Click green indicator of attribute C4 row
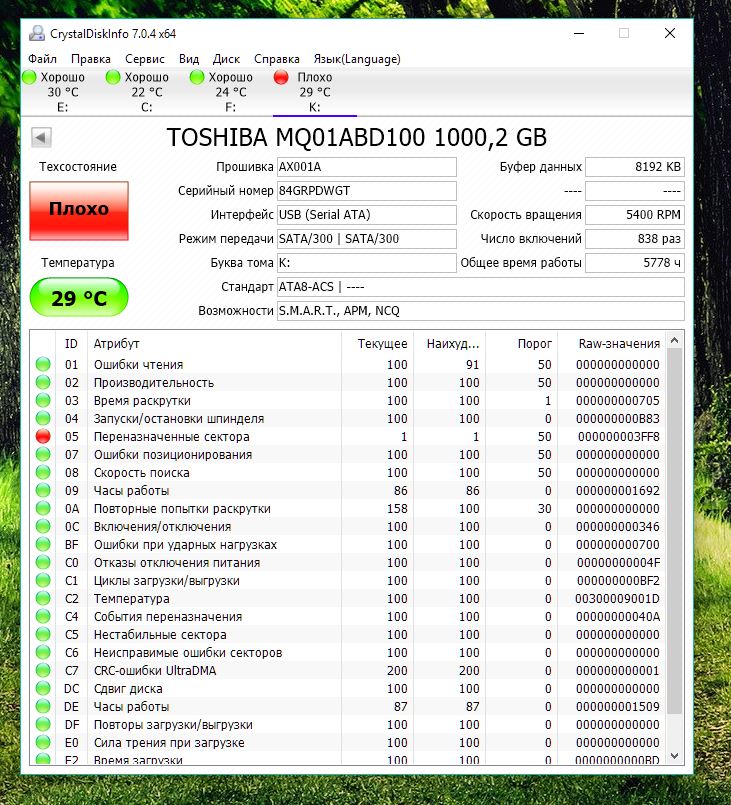 point(43,616)
